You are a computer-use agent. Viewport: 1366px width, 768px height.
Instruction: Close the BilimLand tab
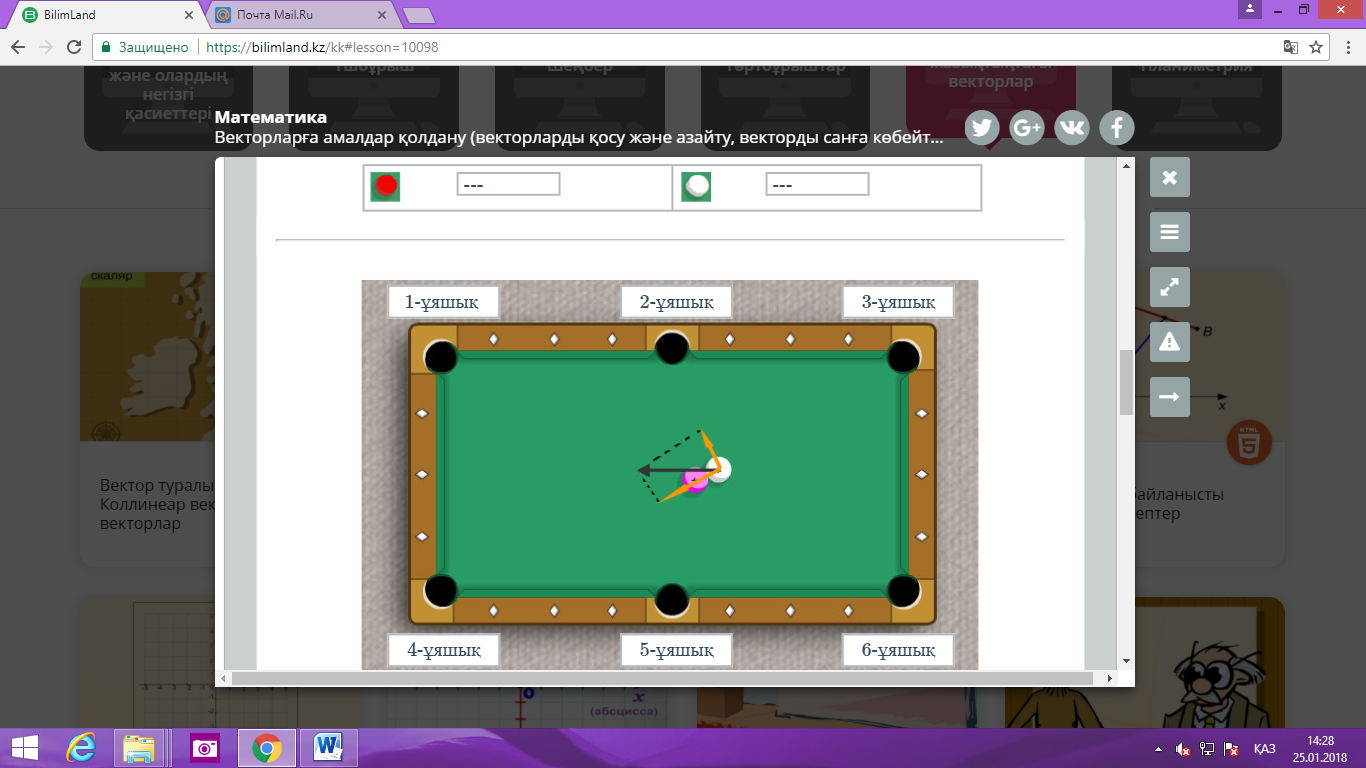tap(188, 15)
